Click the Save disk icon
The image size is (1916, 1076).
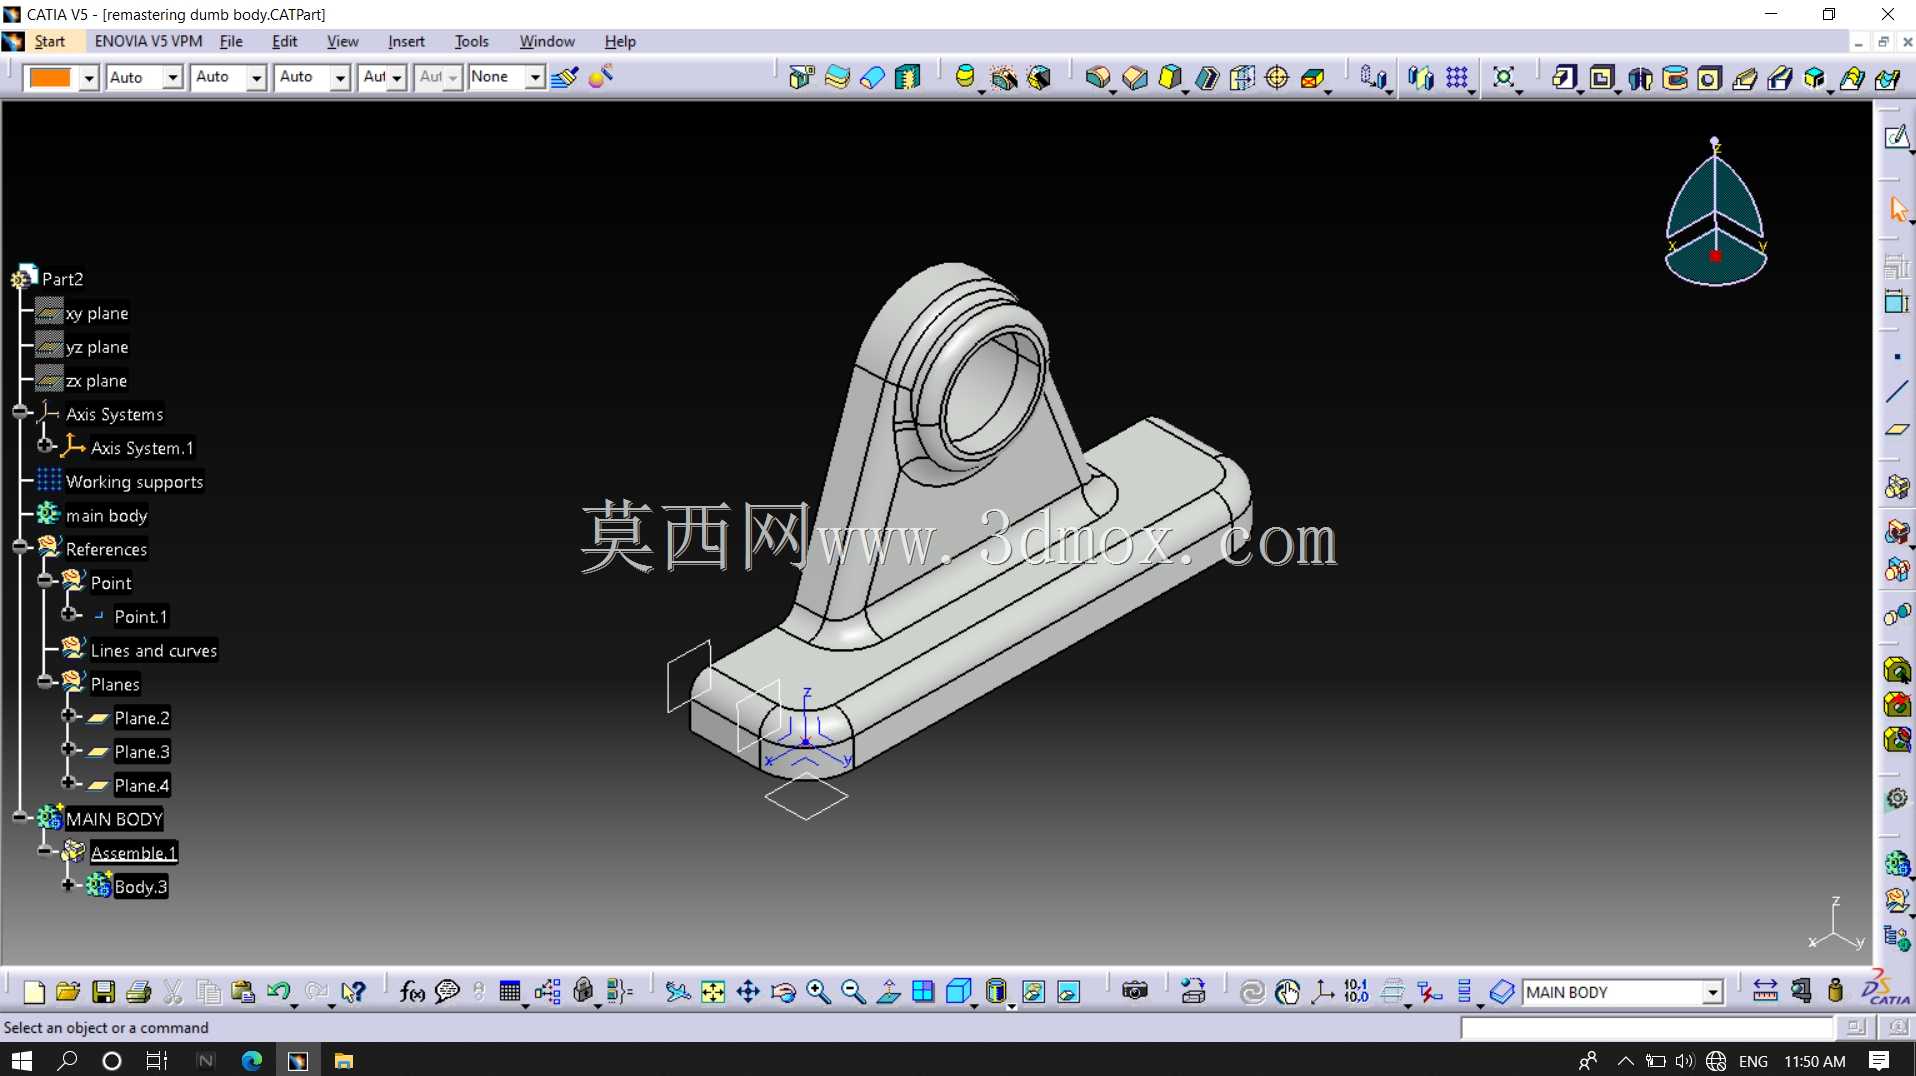[x=103, y=991]
